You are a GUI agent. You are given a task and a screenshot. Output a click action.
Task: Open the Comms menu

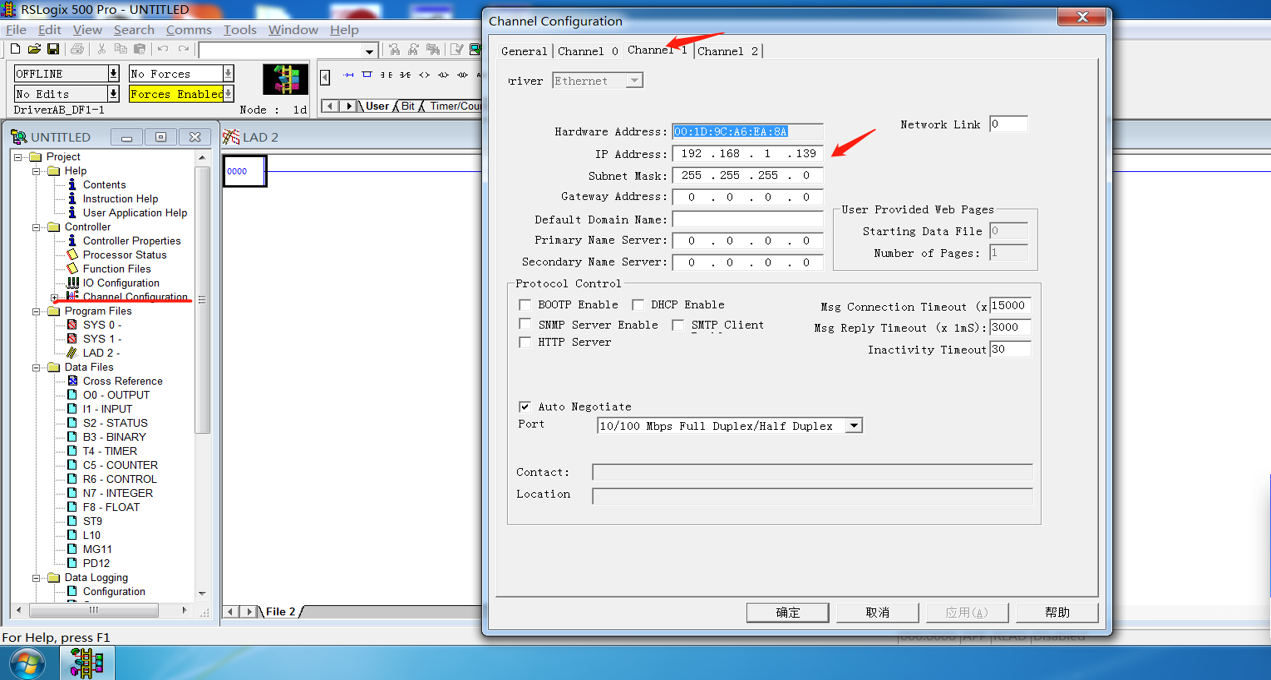(x=188, y=30)
